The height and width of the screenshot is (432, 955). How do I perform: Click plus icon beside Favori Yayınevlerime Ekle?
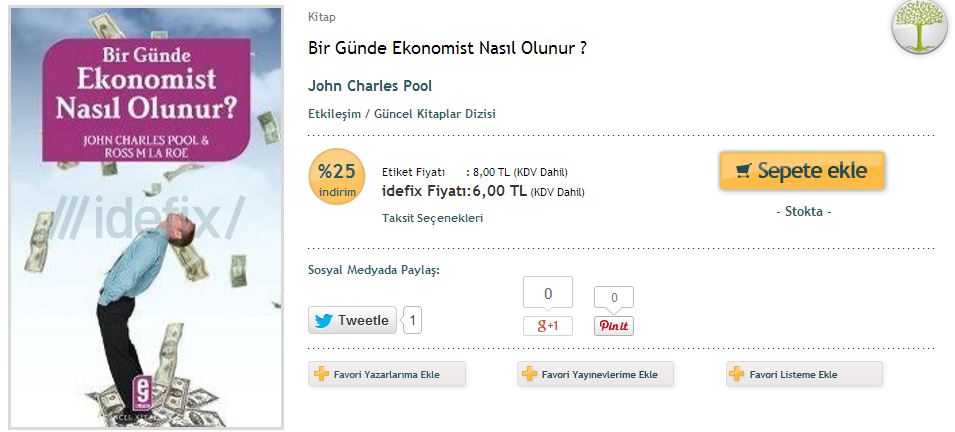(530, 374)
